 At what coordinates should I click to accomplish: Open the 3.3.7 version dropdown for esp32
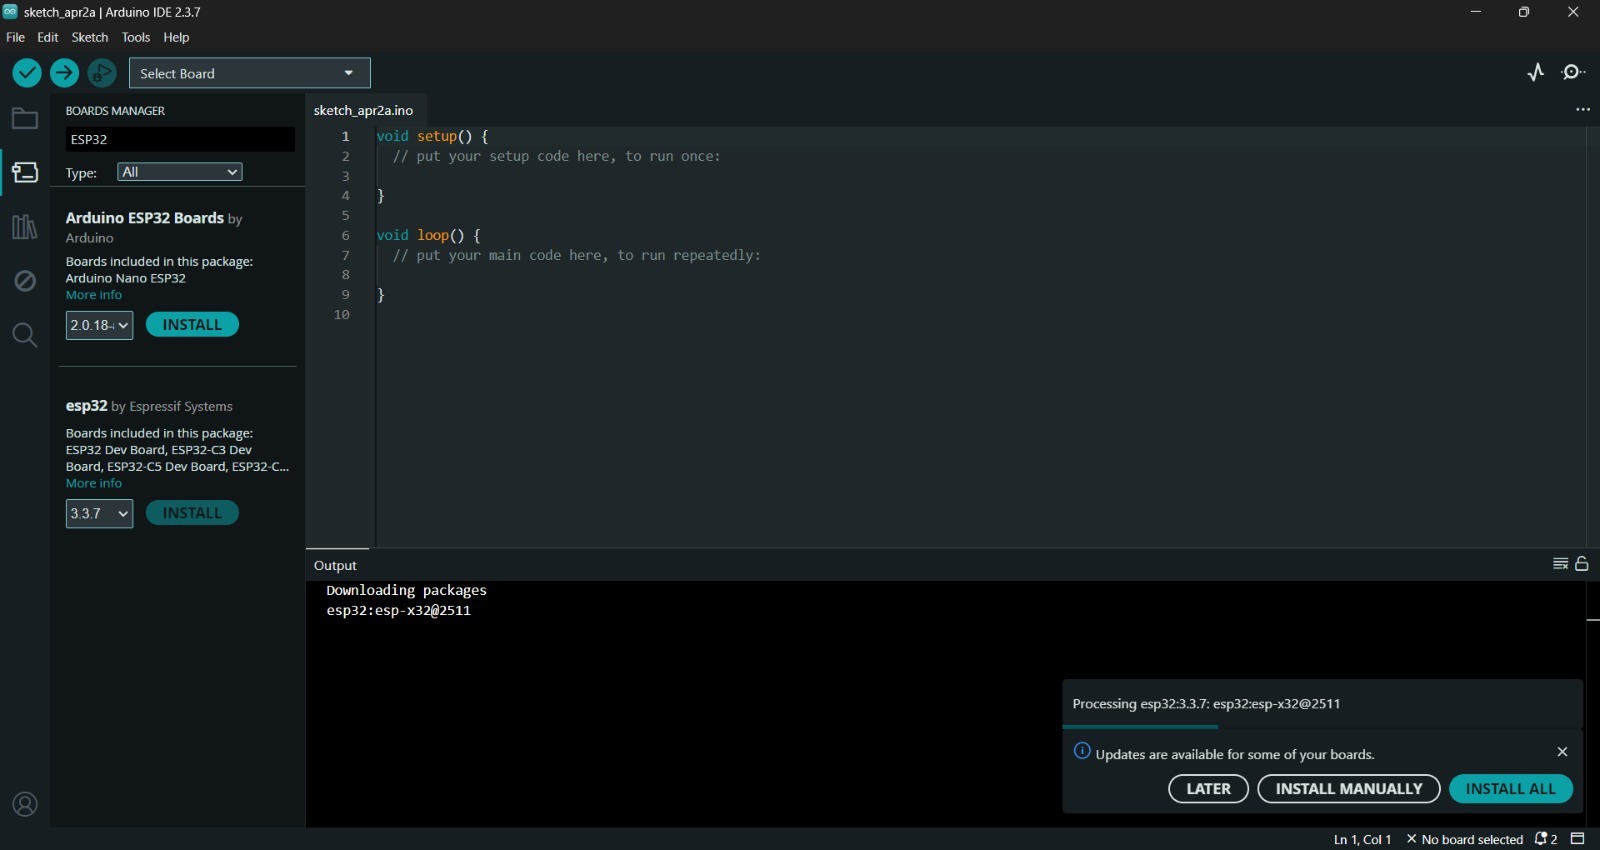(x=99, y=513)
